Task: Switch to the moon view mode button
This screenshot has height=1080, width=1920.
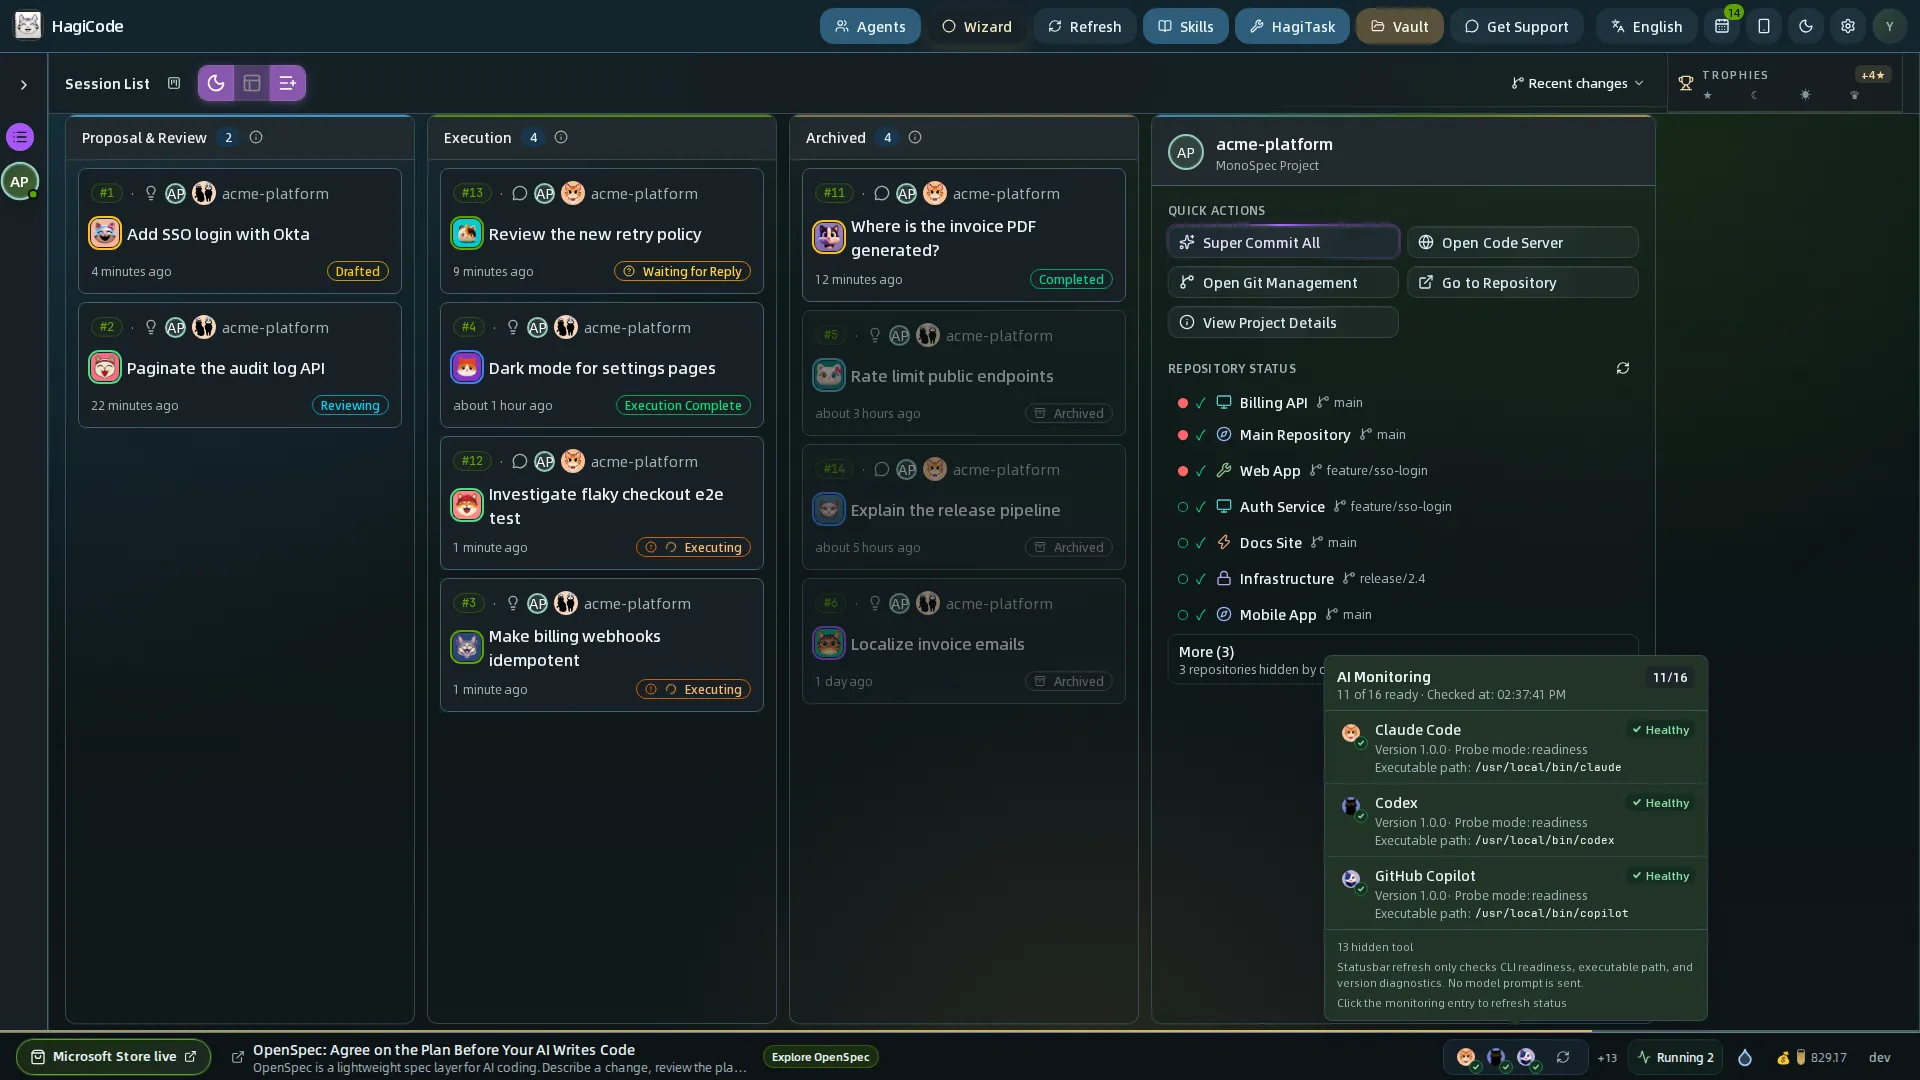Action: [216, 83]
